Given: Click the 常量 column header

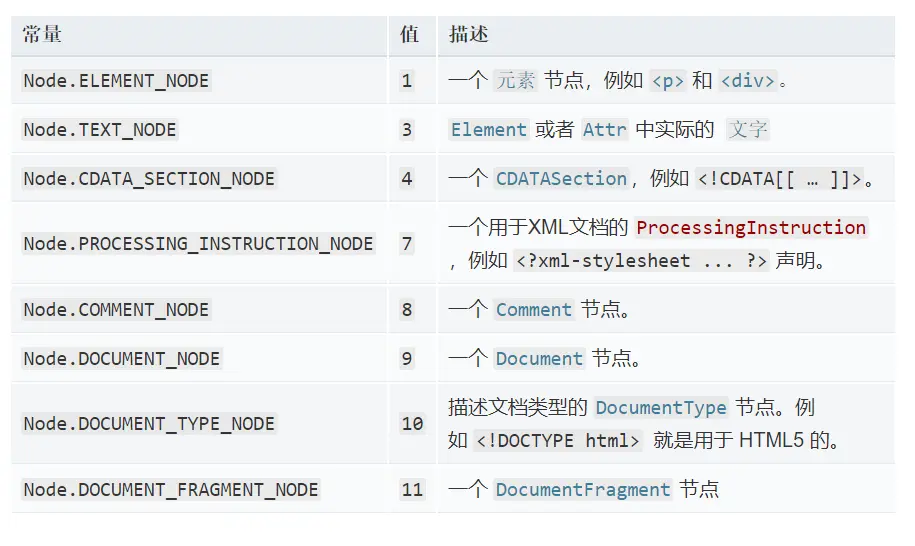Looking at the screenshot, I should pyautogui.click(x=42, y=34).
